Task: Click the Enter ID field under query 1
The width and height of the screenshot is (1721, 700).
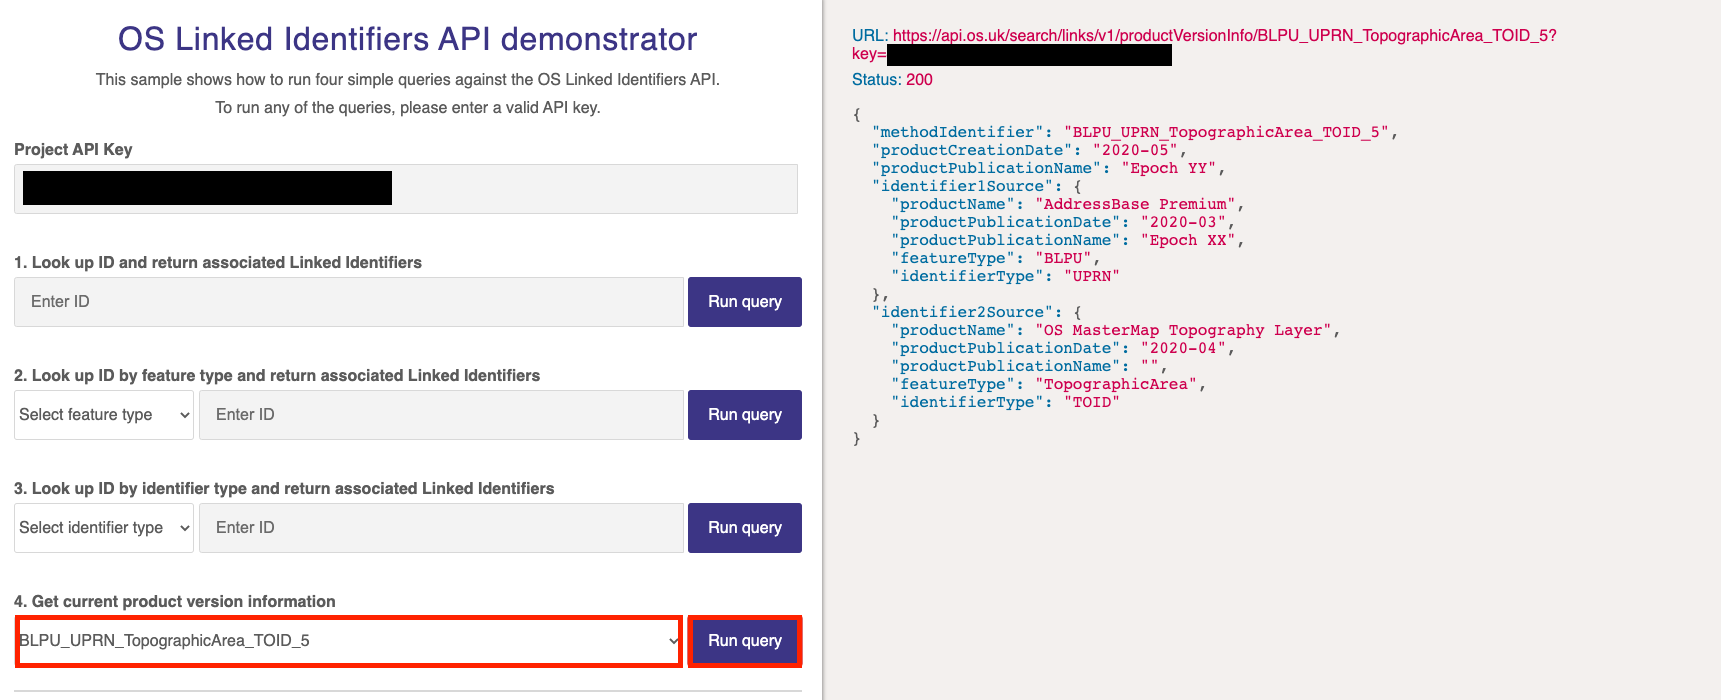Action: tap(349, 302)
